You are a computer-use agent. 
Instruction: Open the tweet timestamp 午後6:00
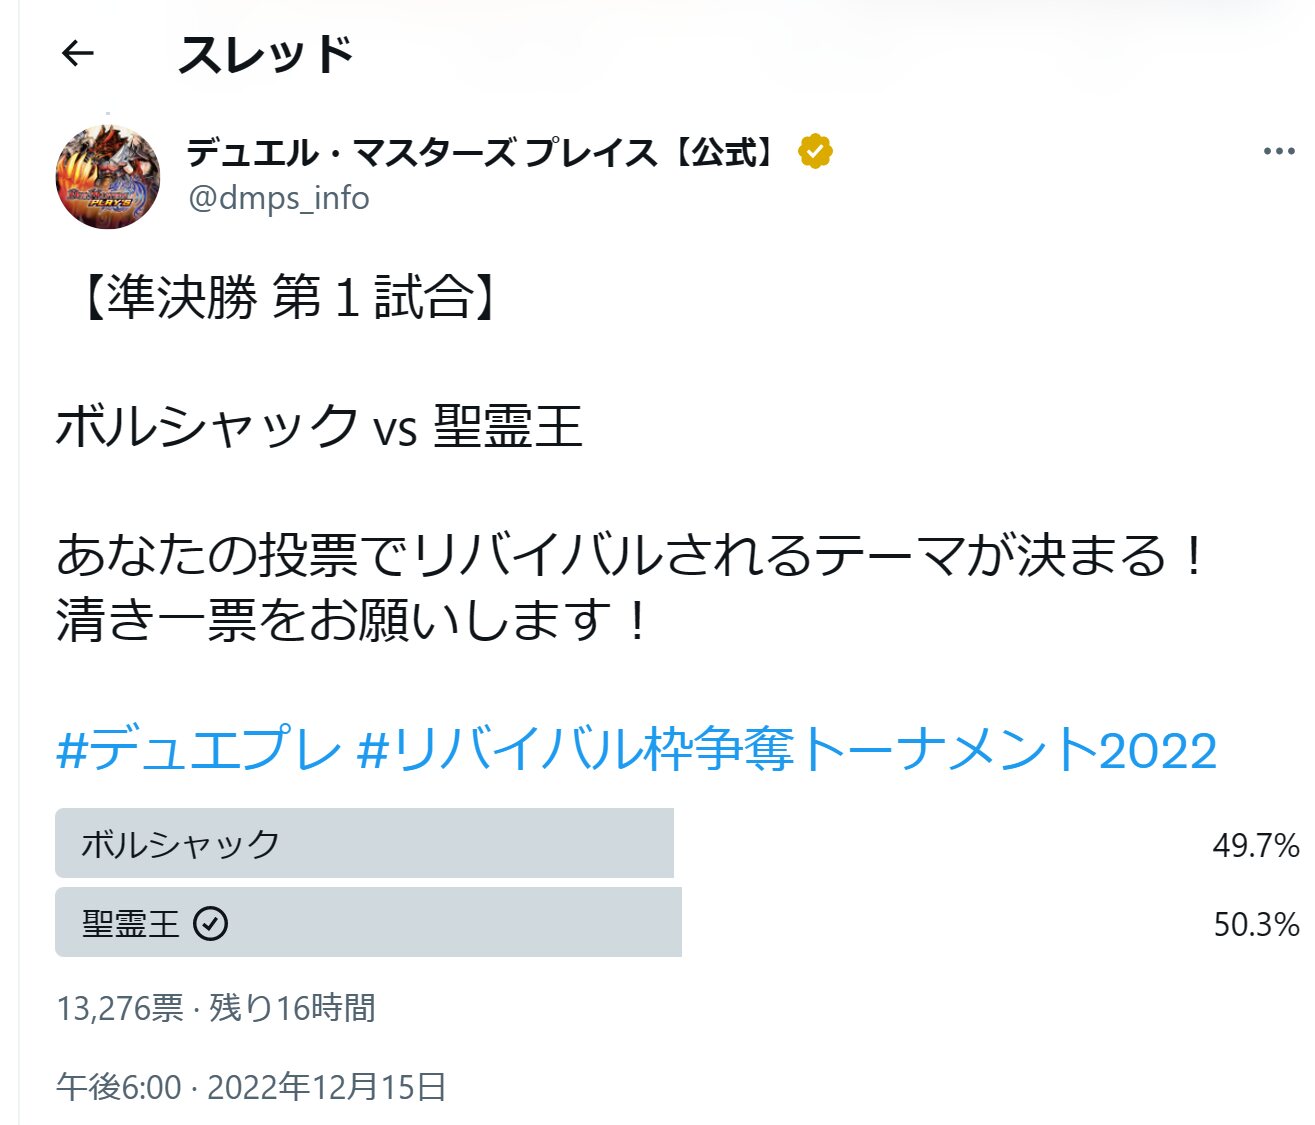119,1087
